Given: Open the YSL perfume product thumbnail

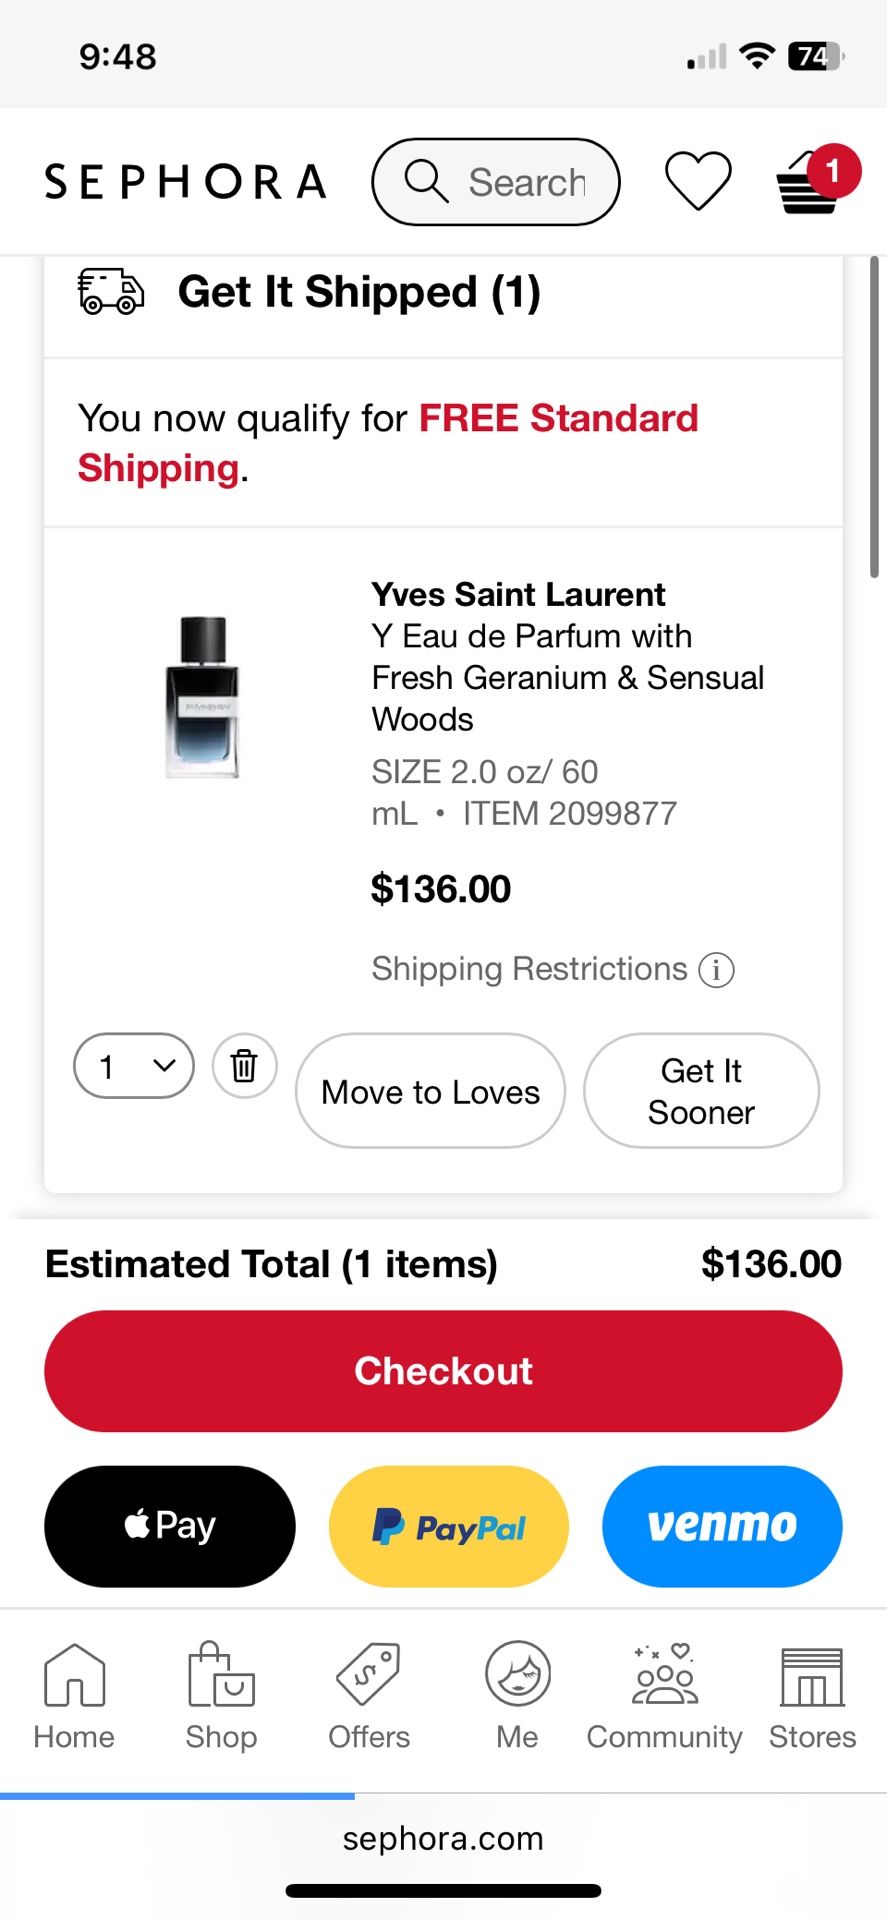Looking at the screenshot, I should [203, 697].
